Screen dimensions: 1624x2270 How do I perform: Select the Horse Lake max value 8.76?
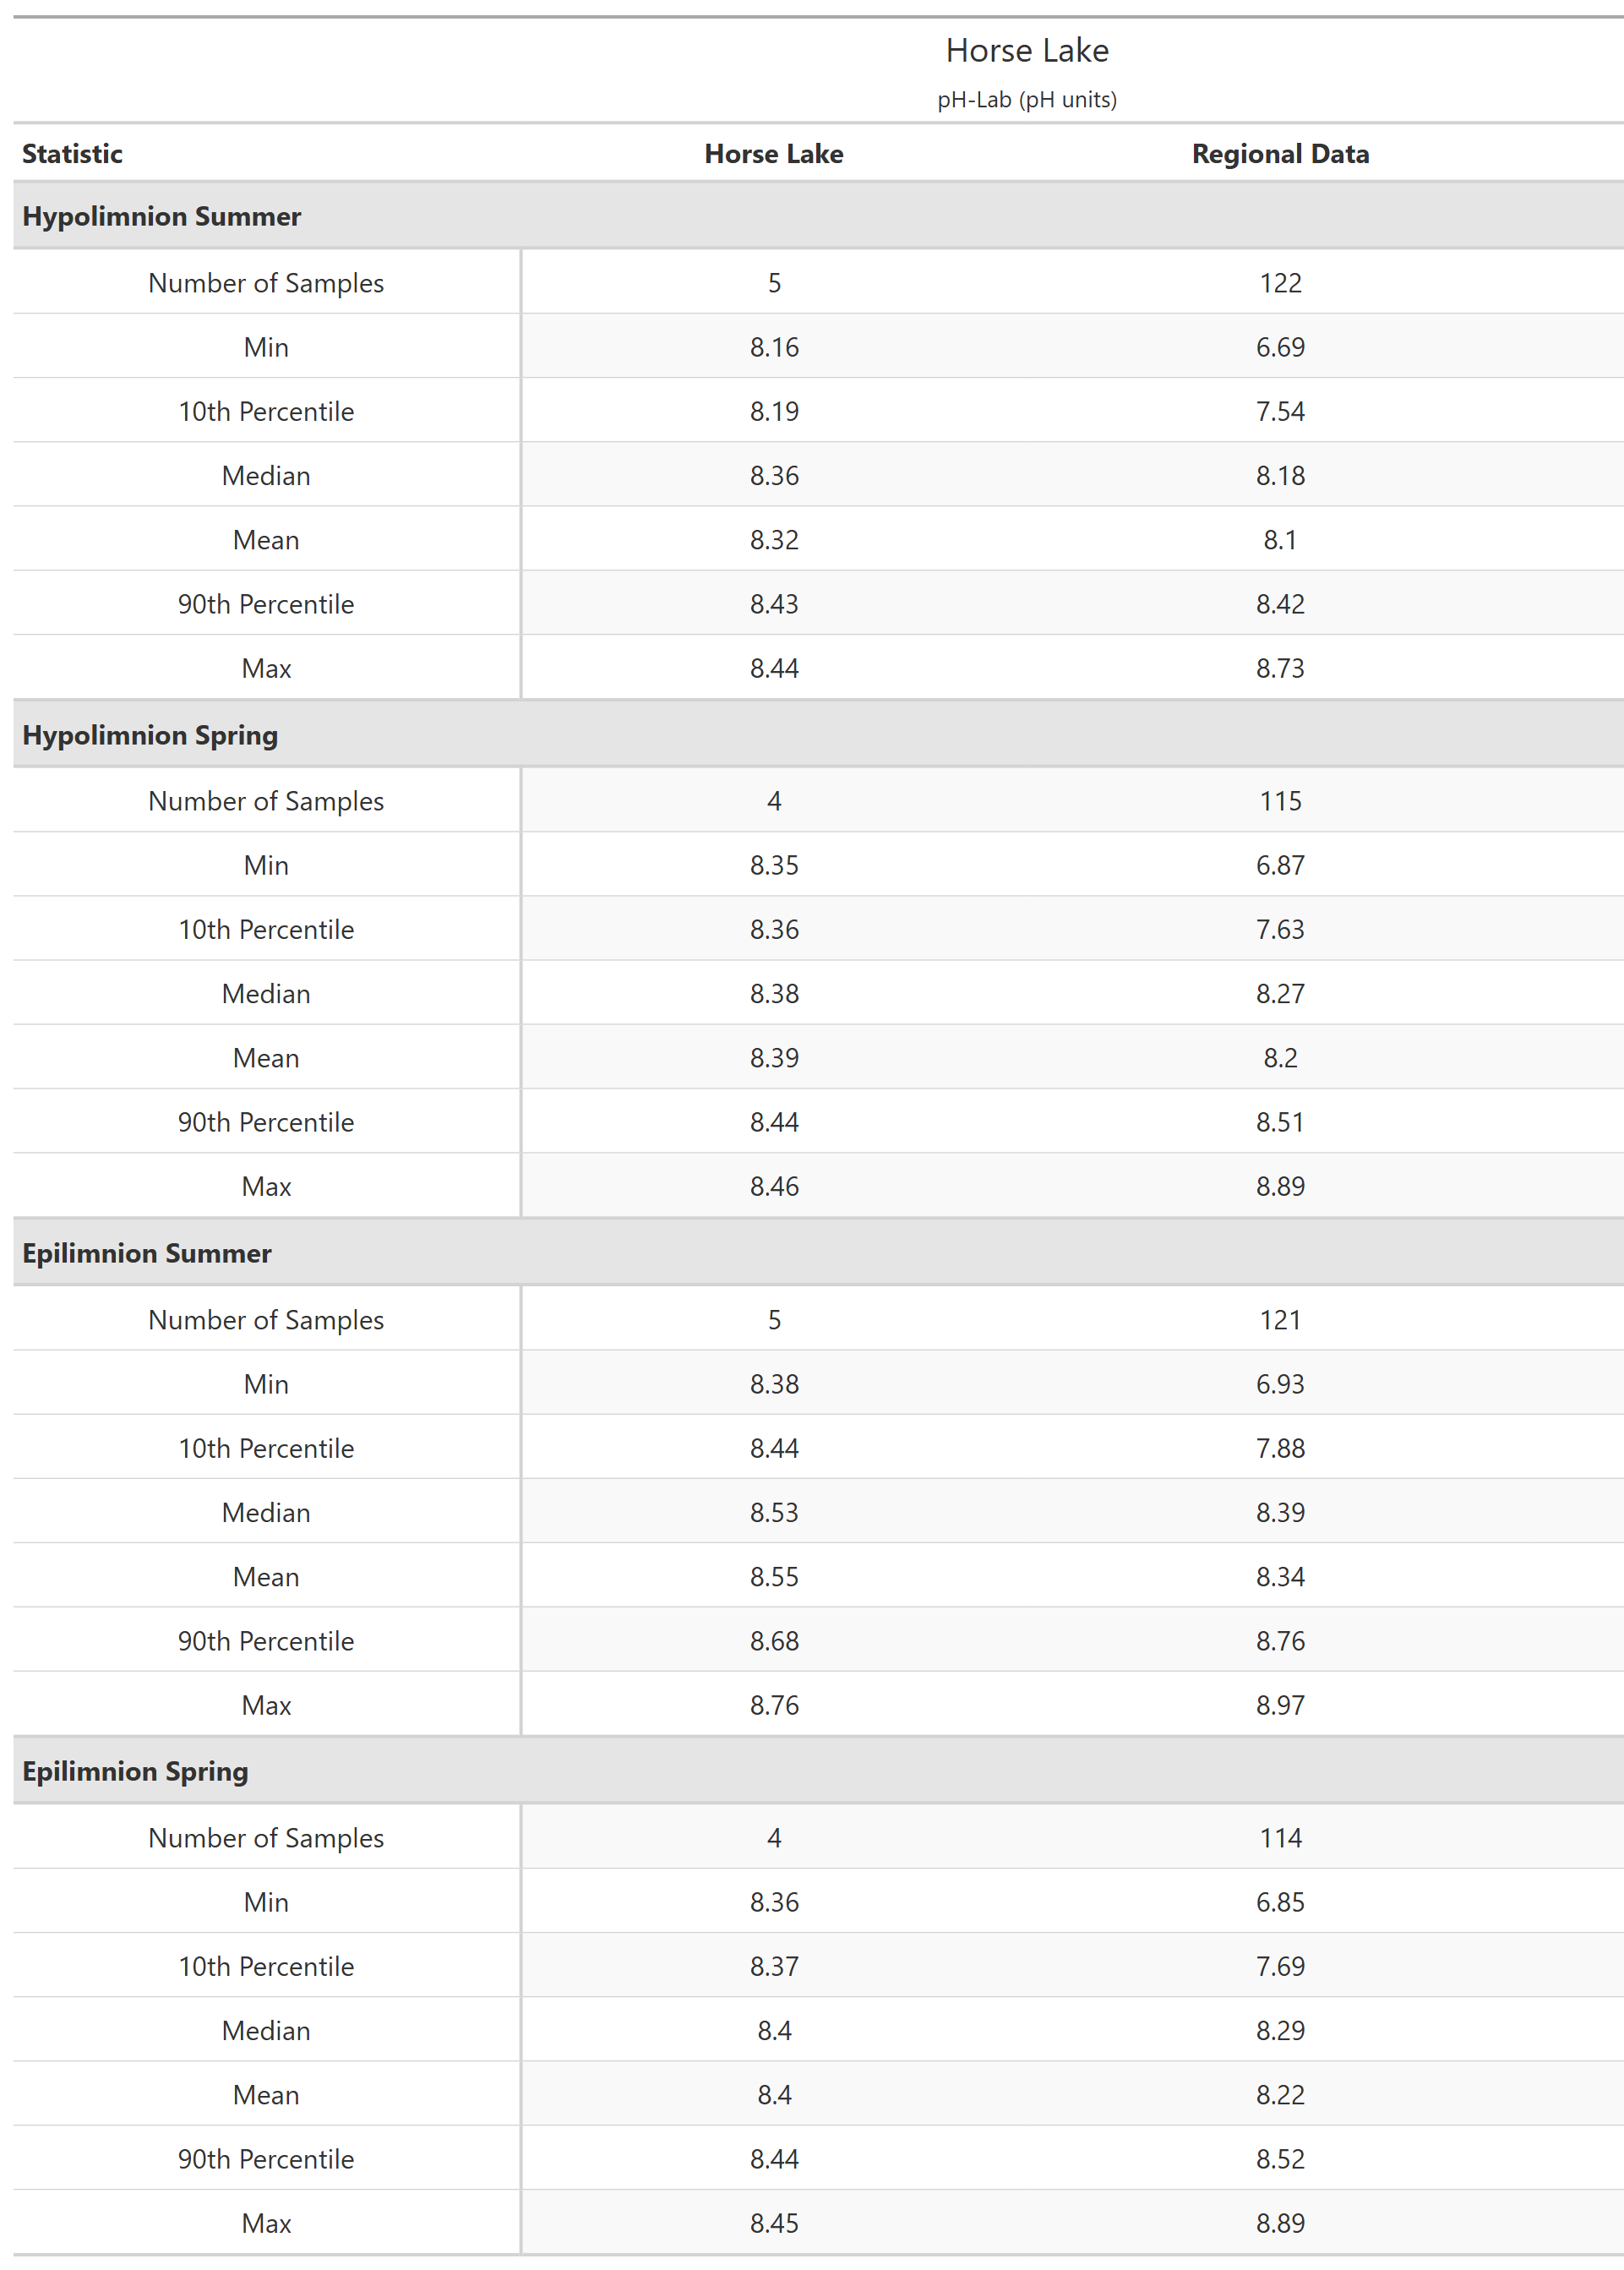coord(774,1705)
